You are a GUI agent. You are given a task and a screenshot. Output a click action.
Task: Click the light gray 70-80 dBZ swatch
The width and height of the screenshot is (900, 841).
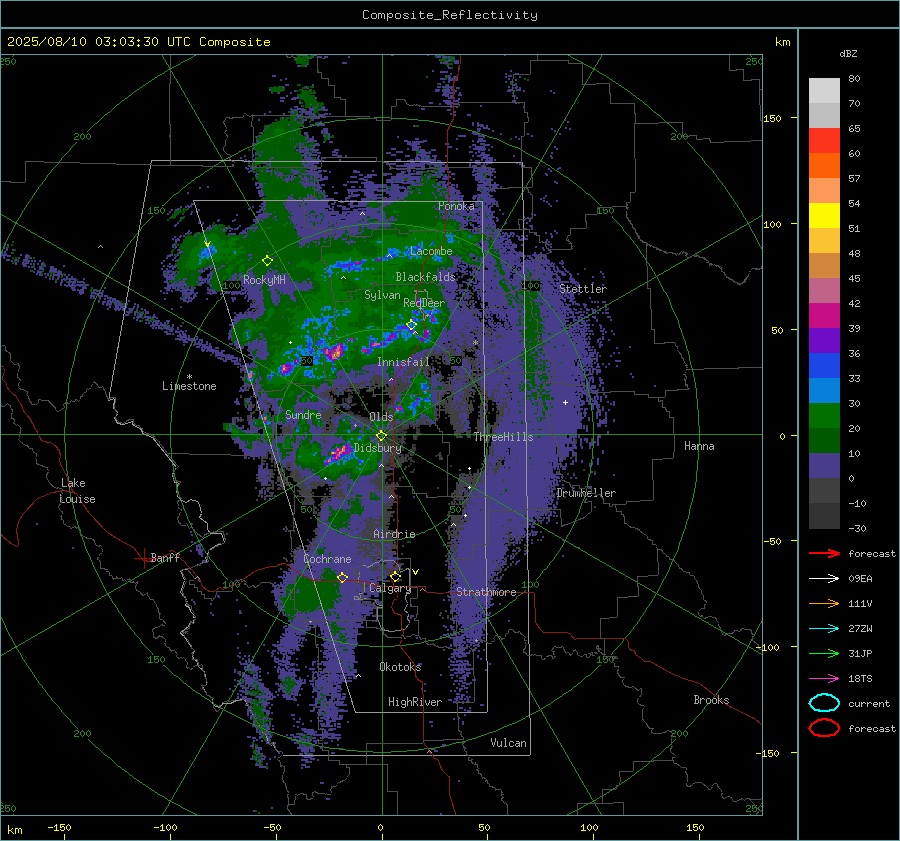point(824,90)
